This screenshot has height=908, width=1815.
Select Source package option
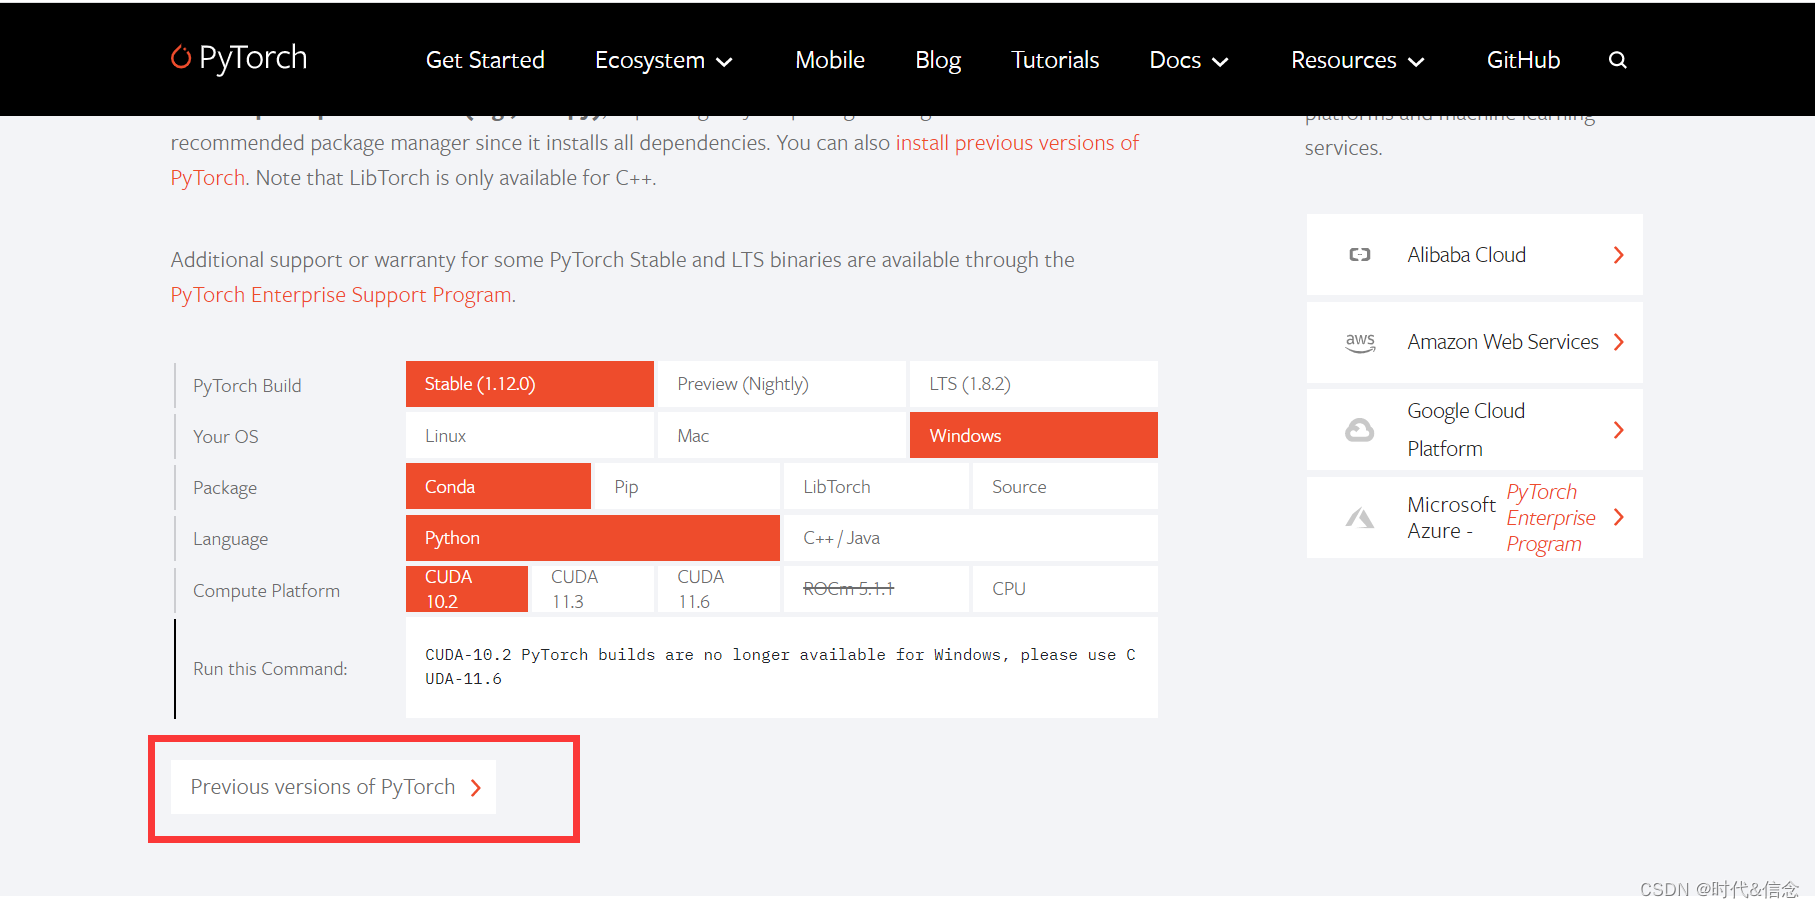[x=1065, y=487]
